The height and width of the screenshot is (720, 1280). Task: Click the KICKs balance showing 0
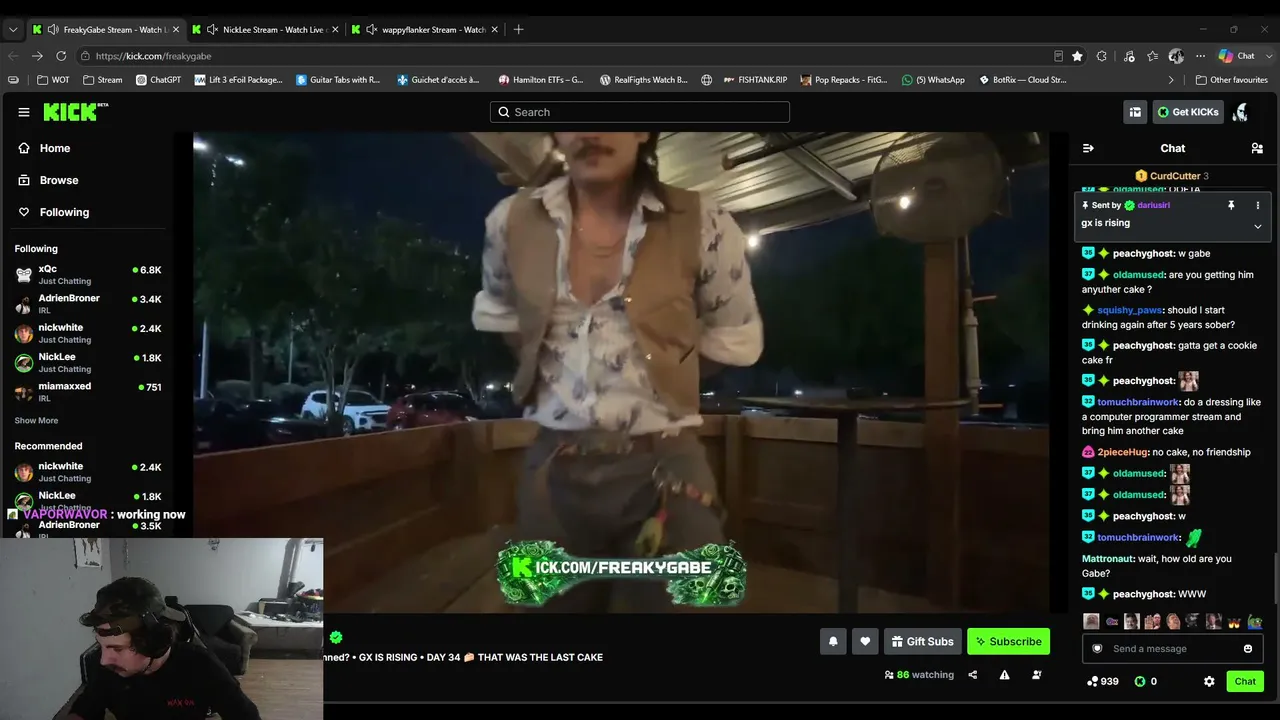tap(1146, 681)
